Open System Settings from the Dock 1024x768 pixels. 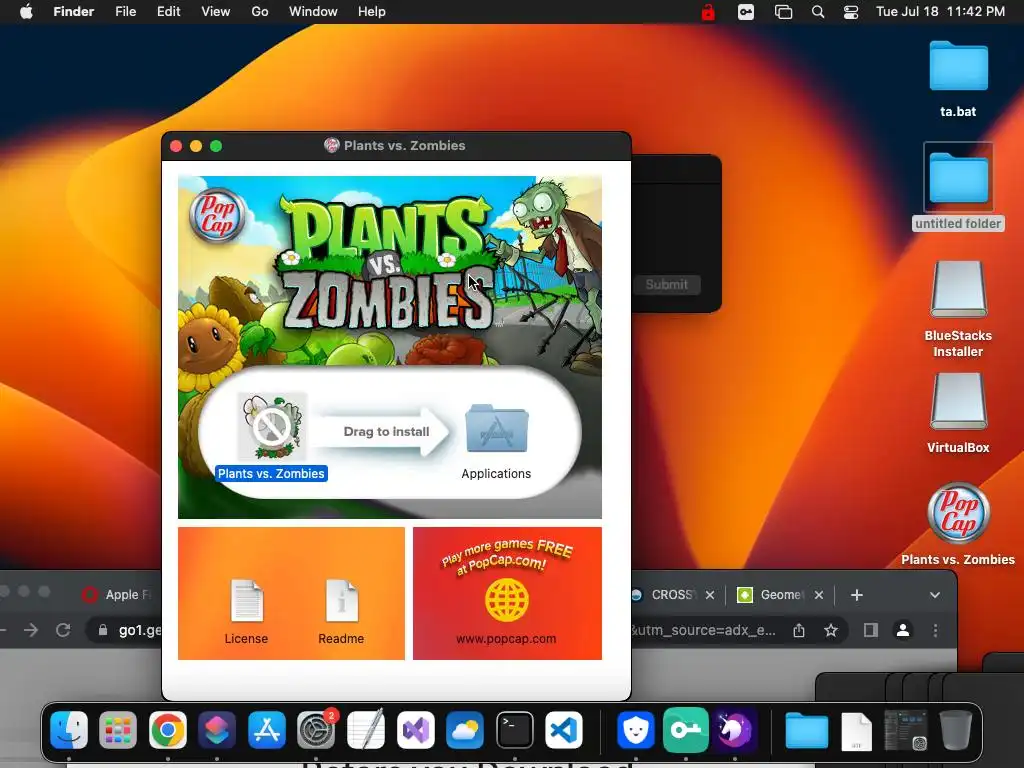tap(316, 729)
